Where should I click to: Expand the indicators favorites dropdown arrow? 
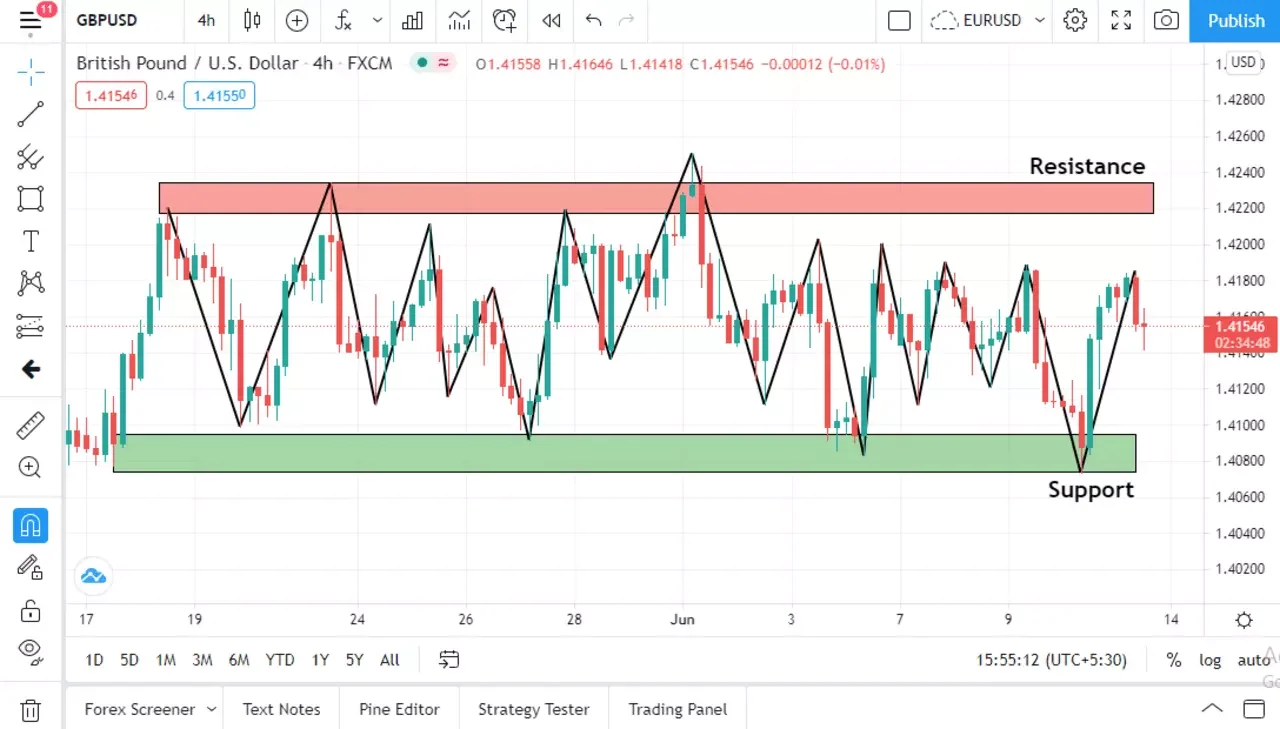tap(377, 20)
